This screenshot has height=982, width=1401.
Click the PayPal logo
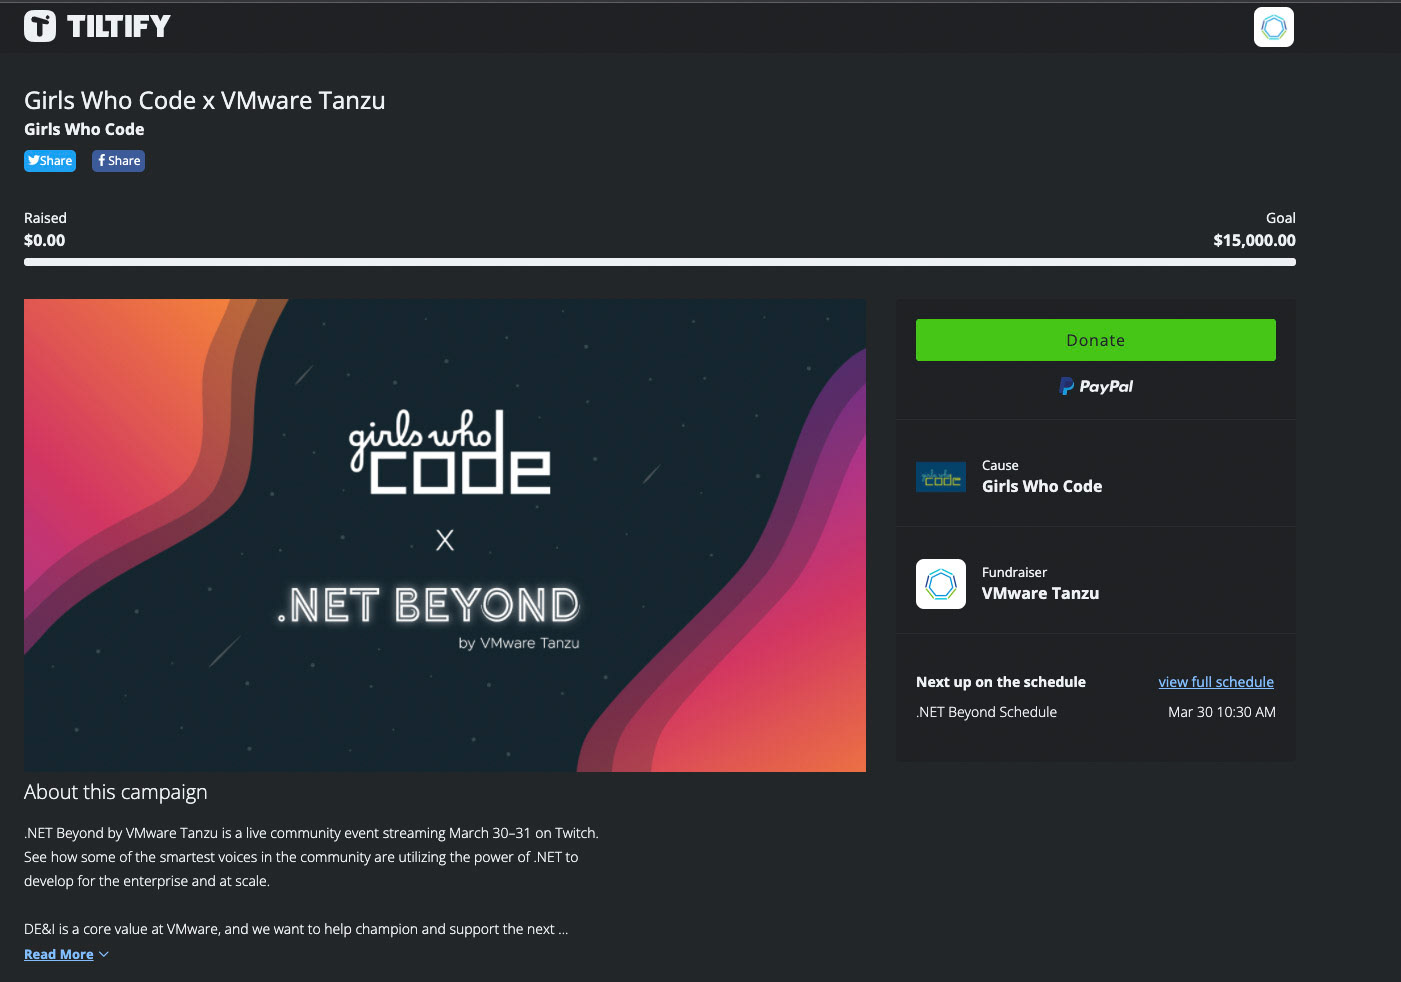[1096, 386]
